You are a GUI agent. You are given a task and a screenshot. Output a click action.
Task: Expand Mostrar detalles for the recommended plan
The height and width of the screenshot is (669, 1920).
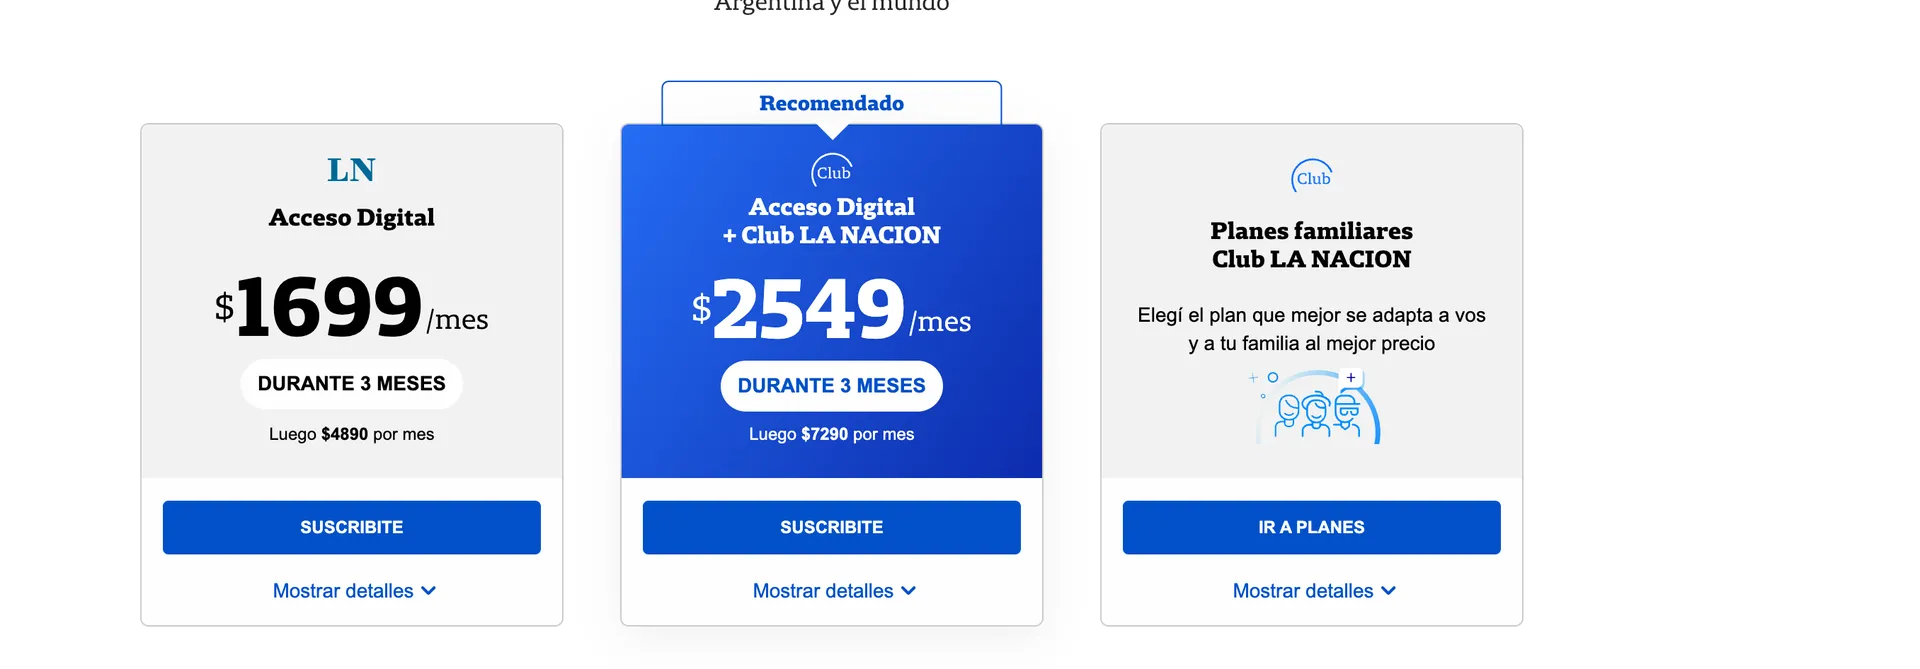point(834,591)
